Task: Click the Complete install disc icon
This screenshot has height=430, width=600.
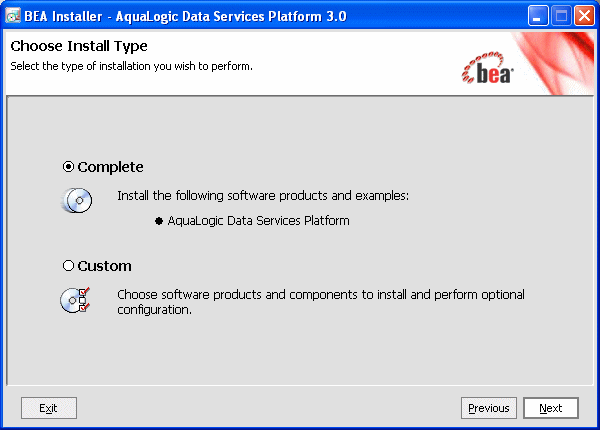Action: tap(77, 200)
